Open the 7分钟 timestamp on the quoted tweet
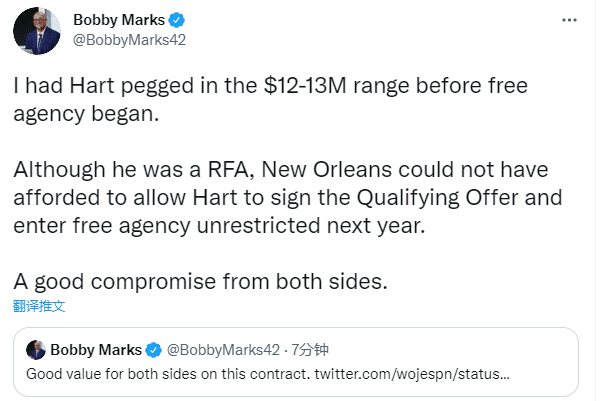Screen dimensions: 600x401 pos(309,350)
